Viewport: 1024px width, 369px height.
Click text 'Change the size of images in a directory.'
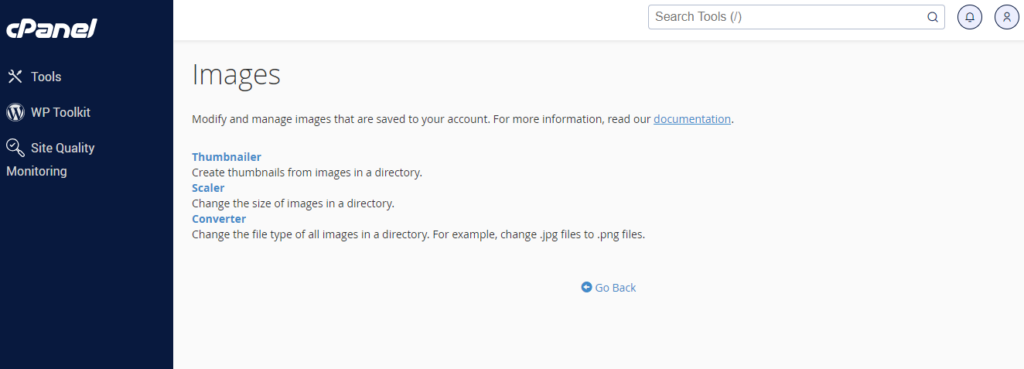tap(293, 203)
